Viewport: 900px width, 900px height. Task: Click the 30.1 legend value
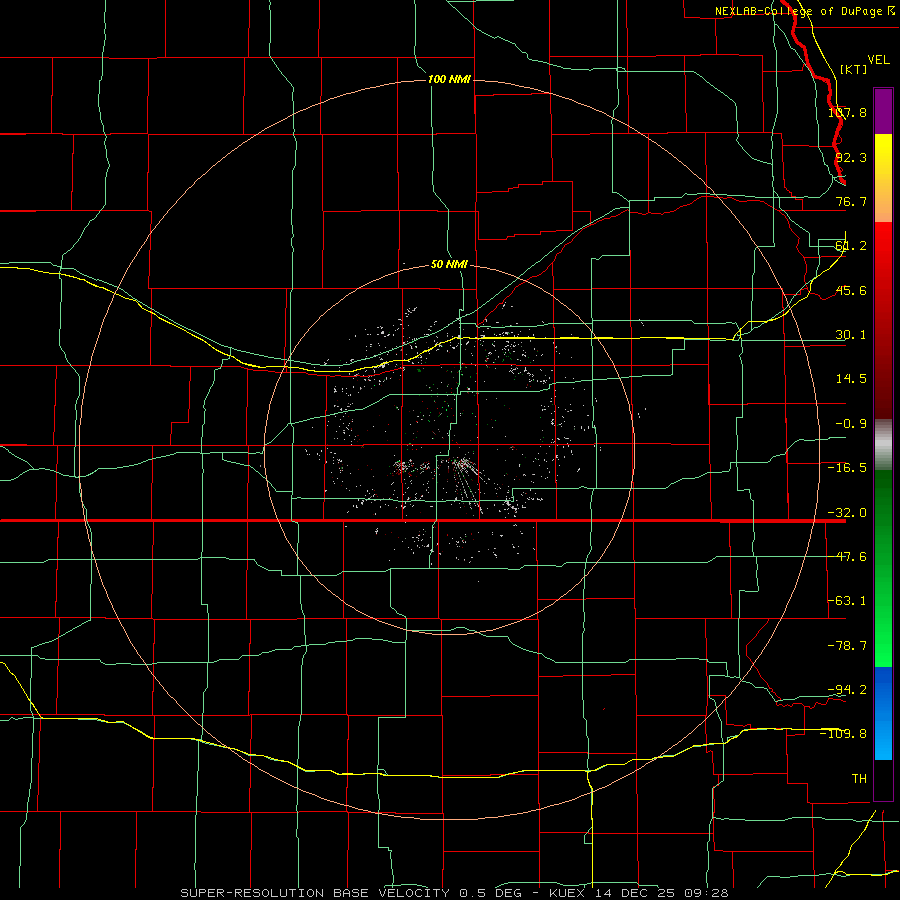tap(851, 335)
